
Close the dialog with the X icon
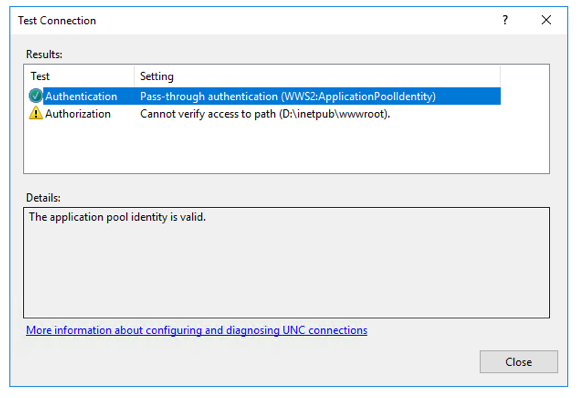point(546,20)
